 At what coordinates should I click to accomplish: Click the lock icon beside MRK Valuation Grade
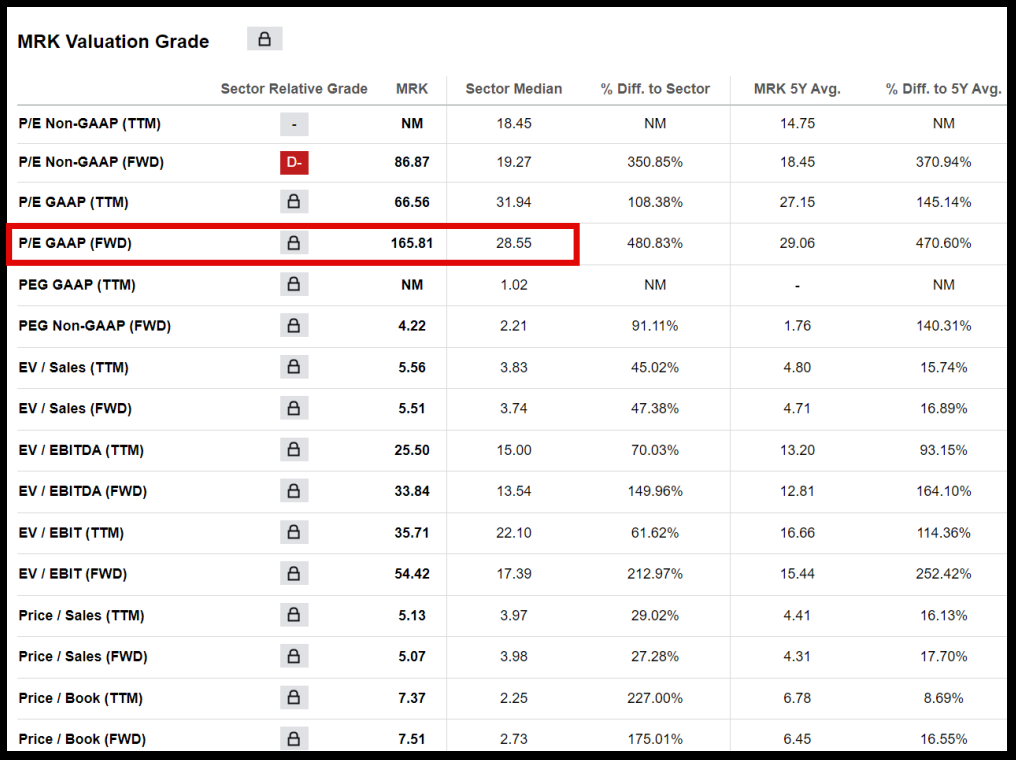point(264,39)
